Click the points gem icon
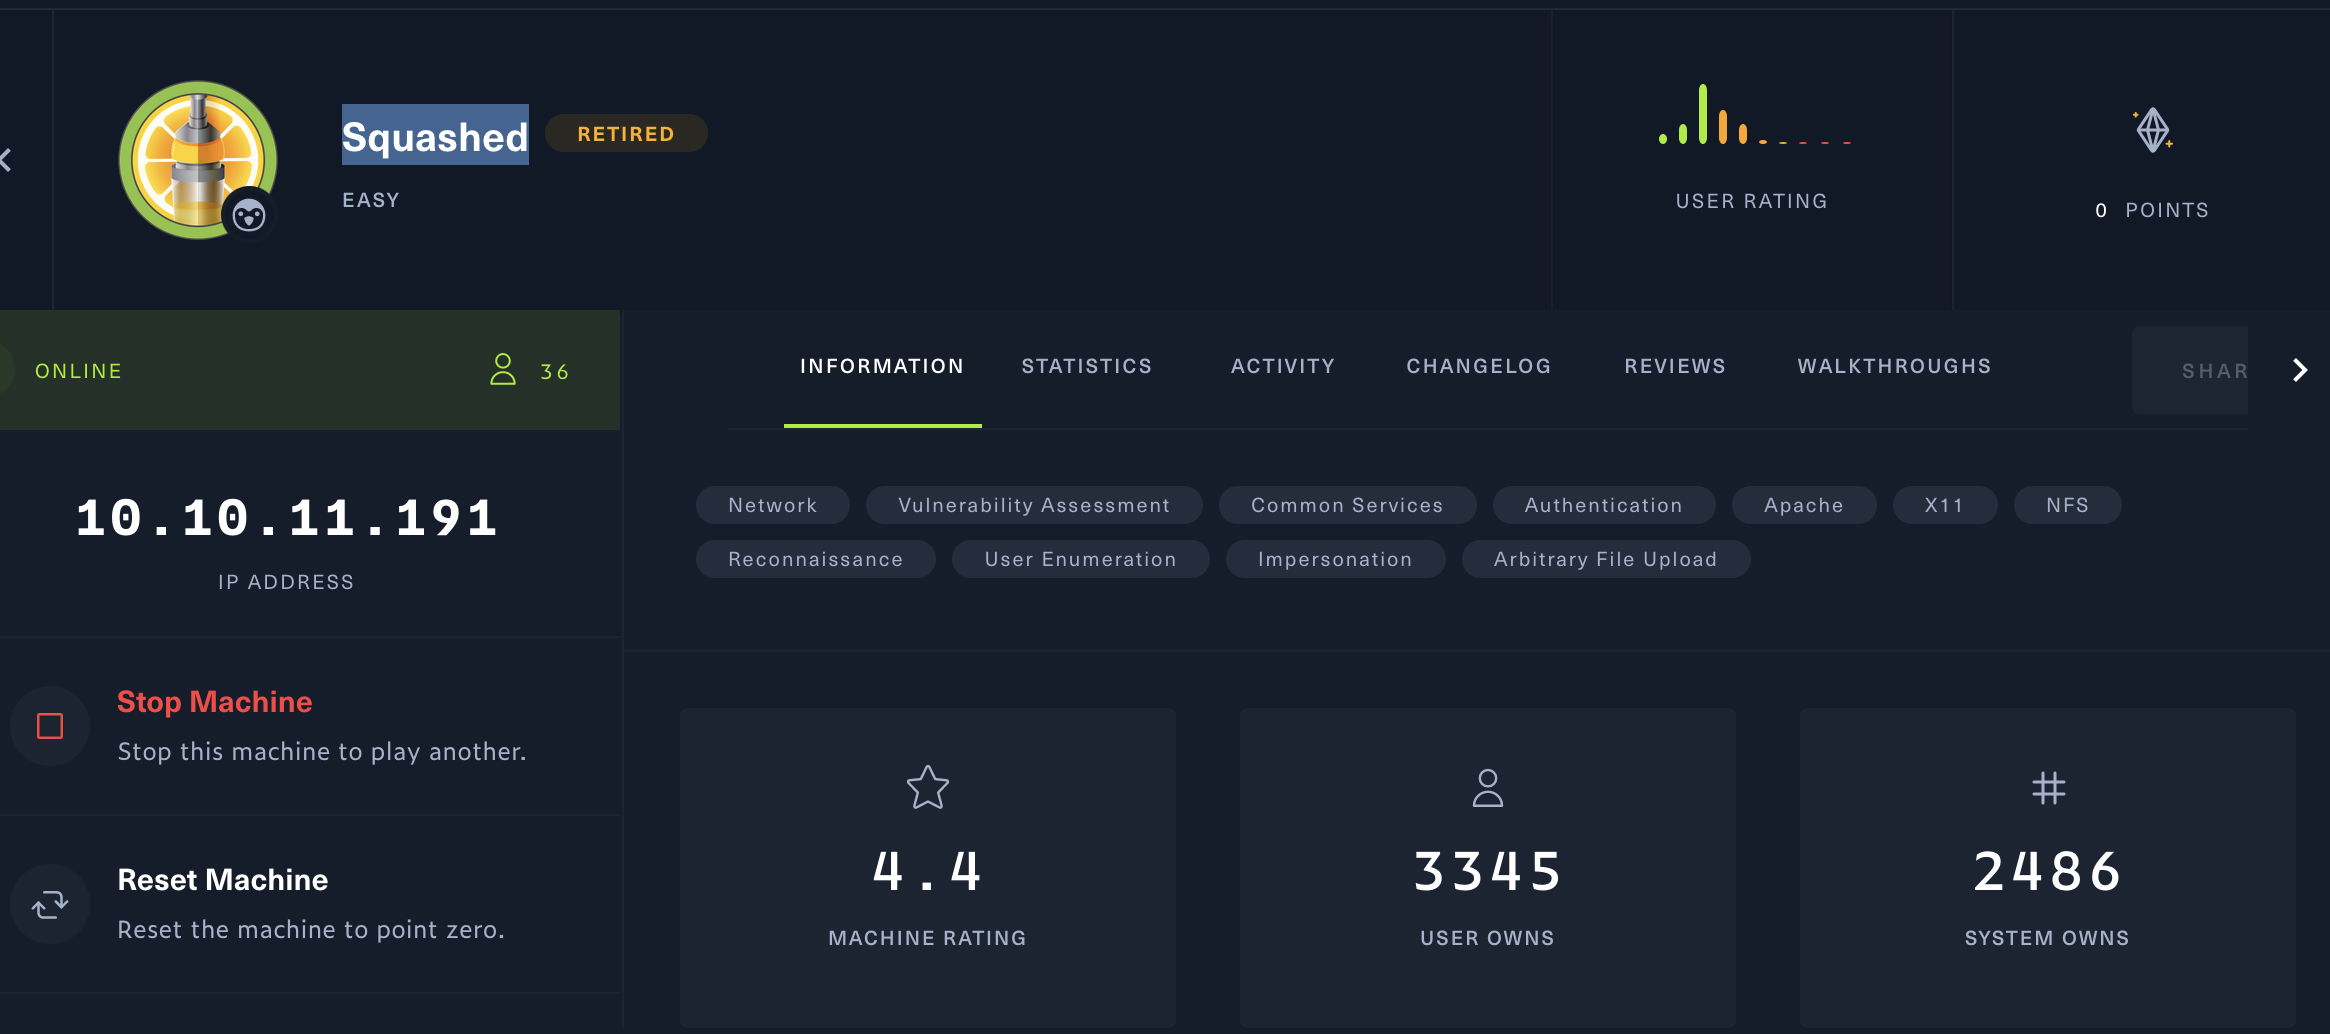The image size is (2330, 1034). click(x=2152, y=130)
